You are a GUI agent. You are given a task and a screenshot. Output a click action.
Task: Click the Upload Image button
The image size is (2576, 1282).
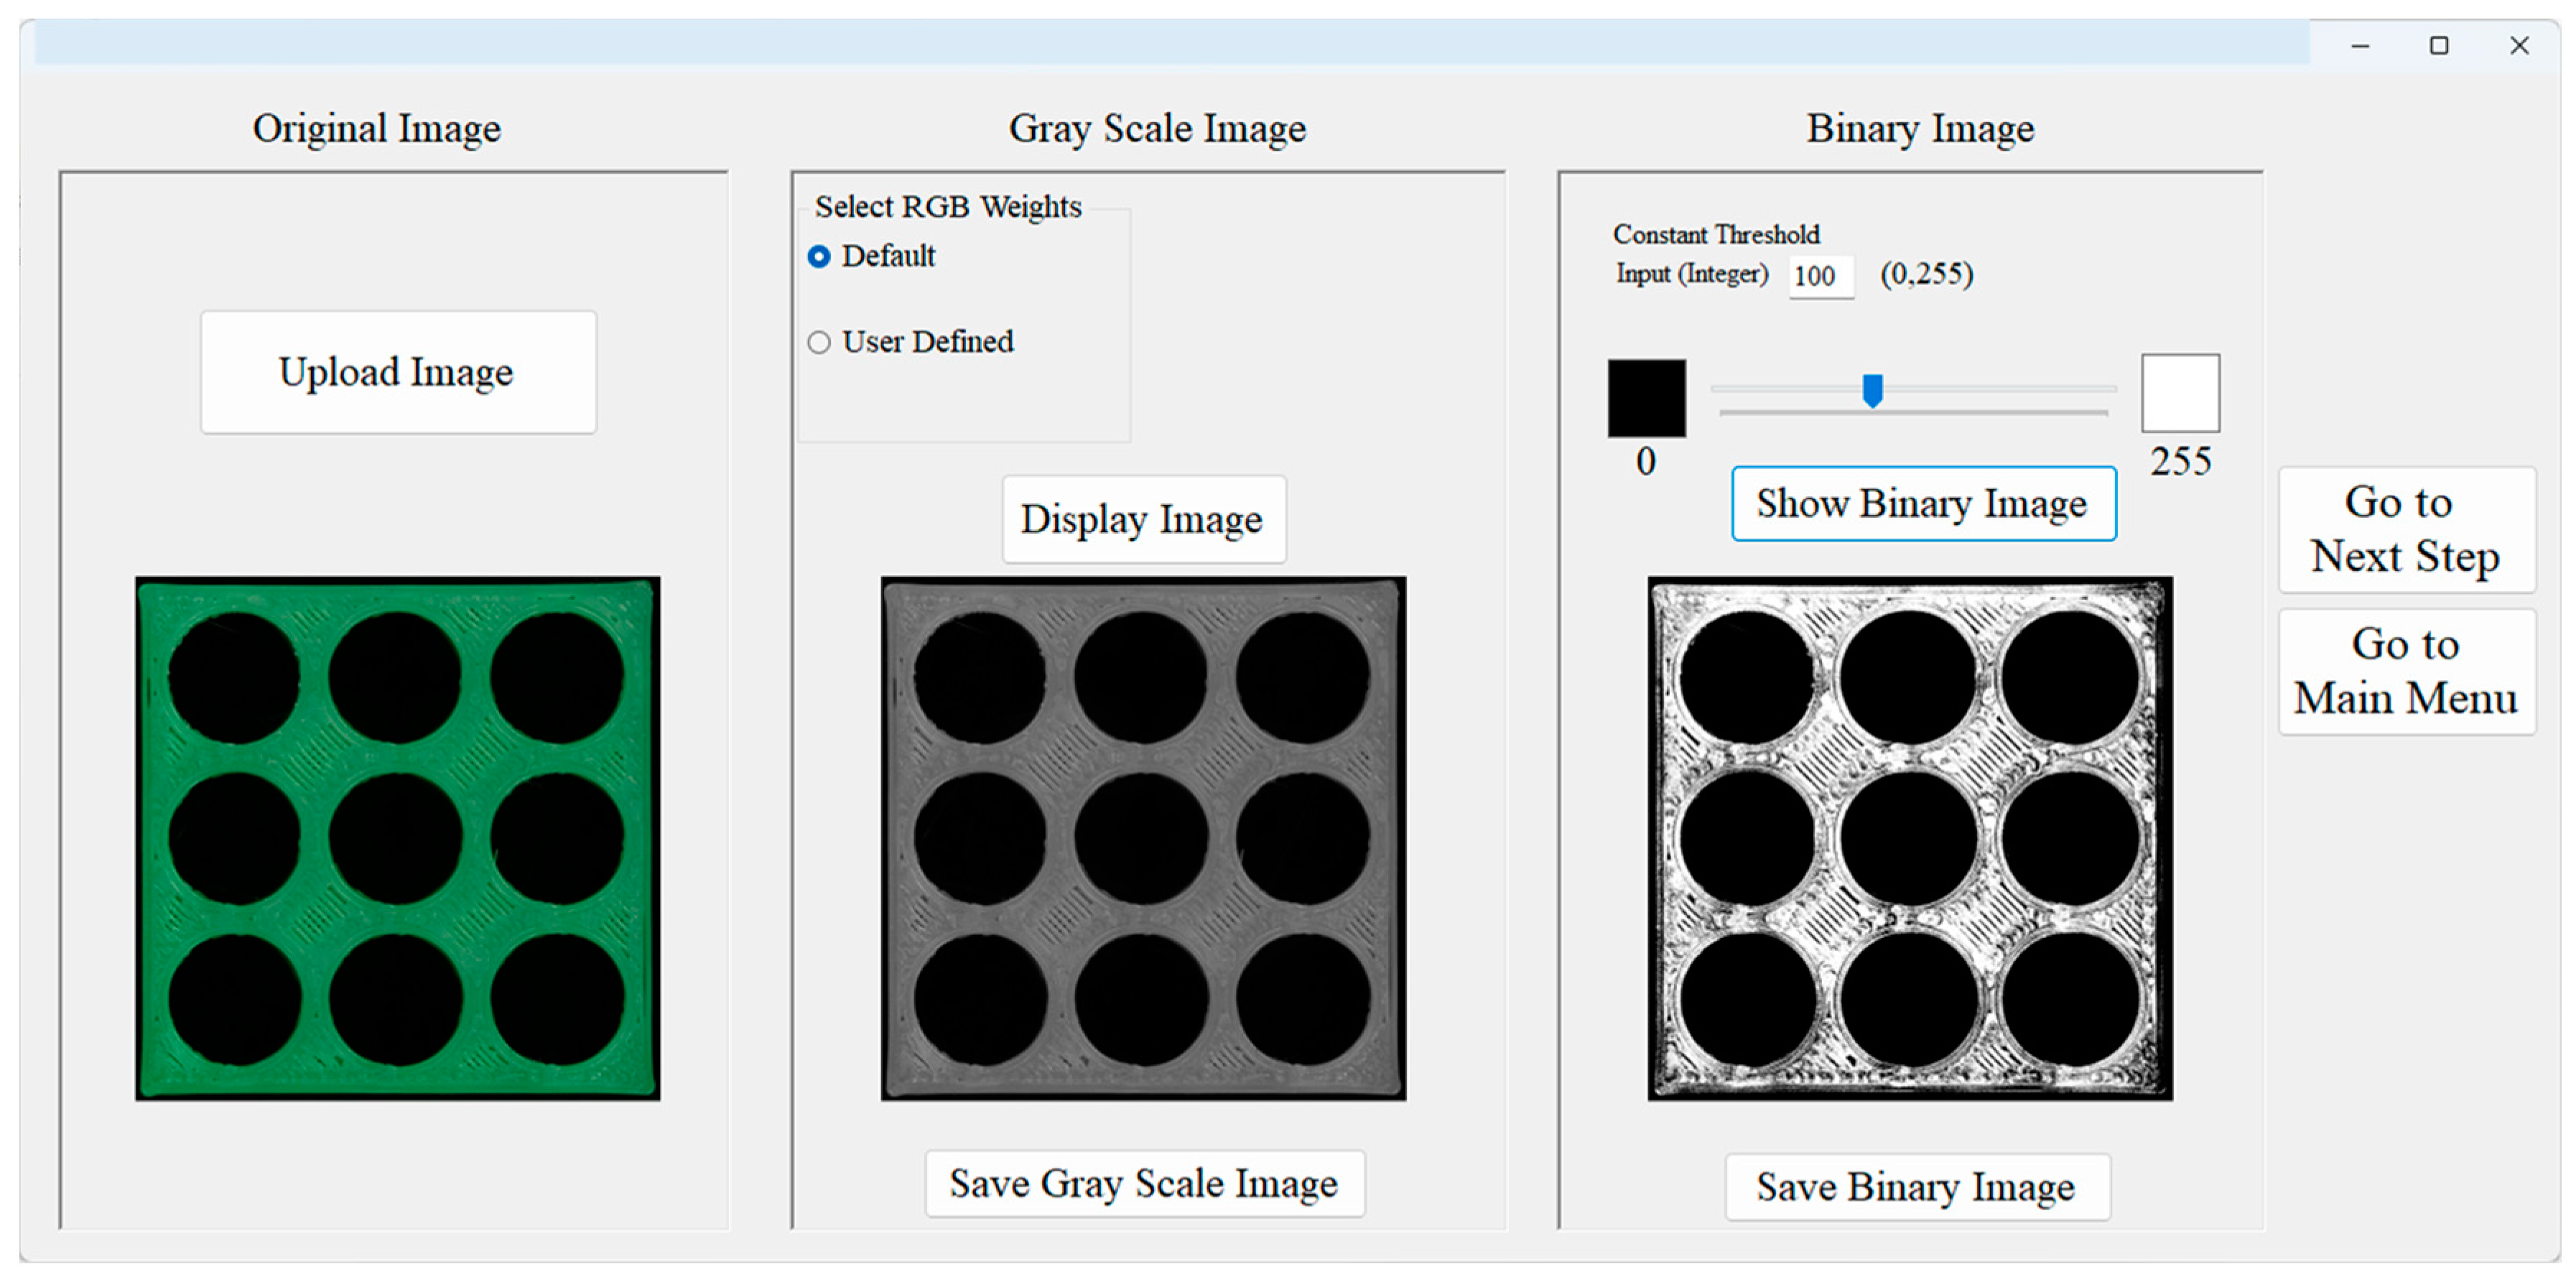(398, 372)
